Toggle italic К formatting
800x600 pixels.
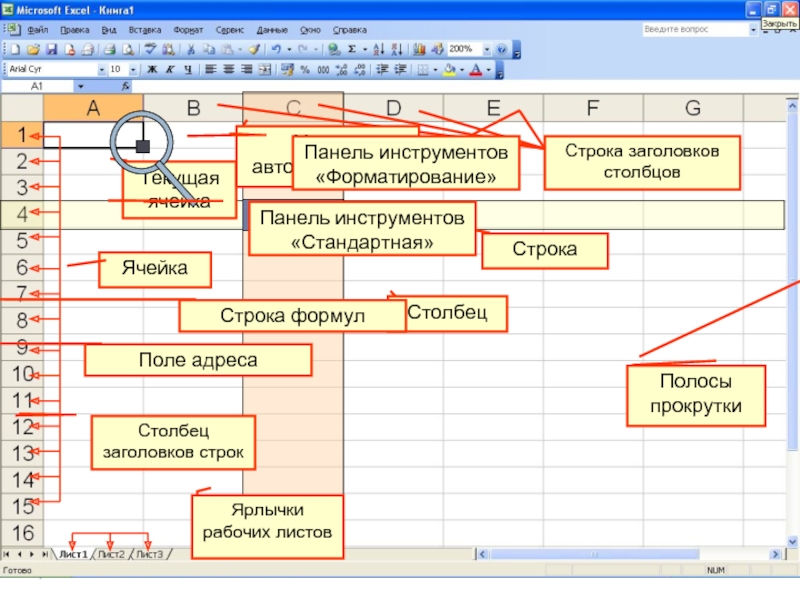click(x=169, y=70)
